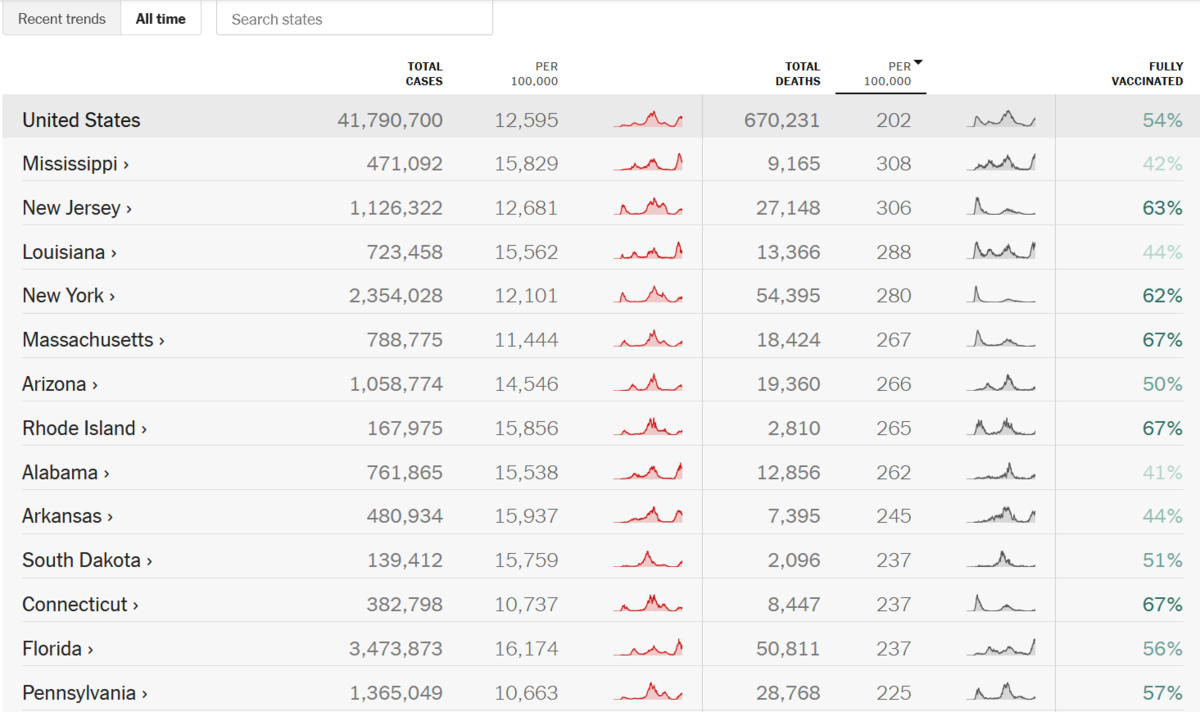Click the Mississippi gray deaths sparkline

(1001, 163)
